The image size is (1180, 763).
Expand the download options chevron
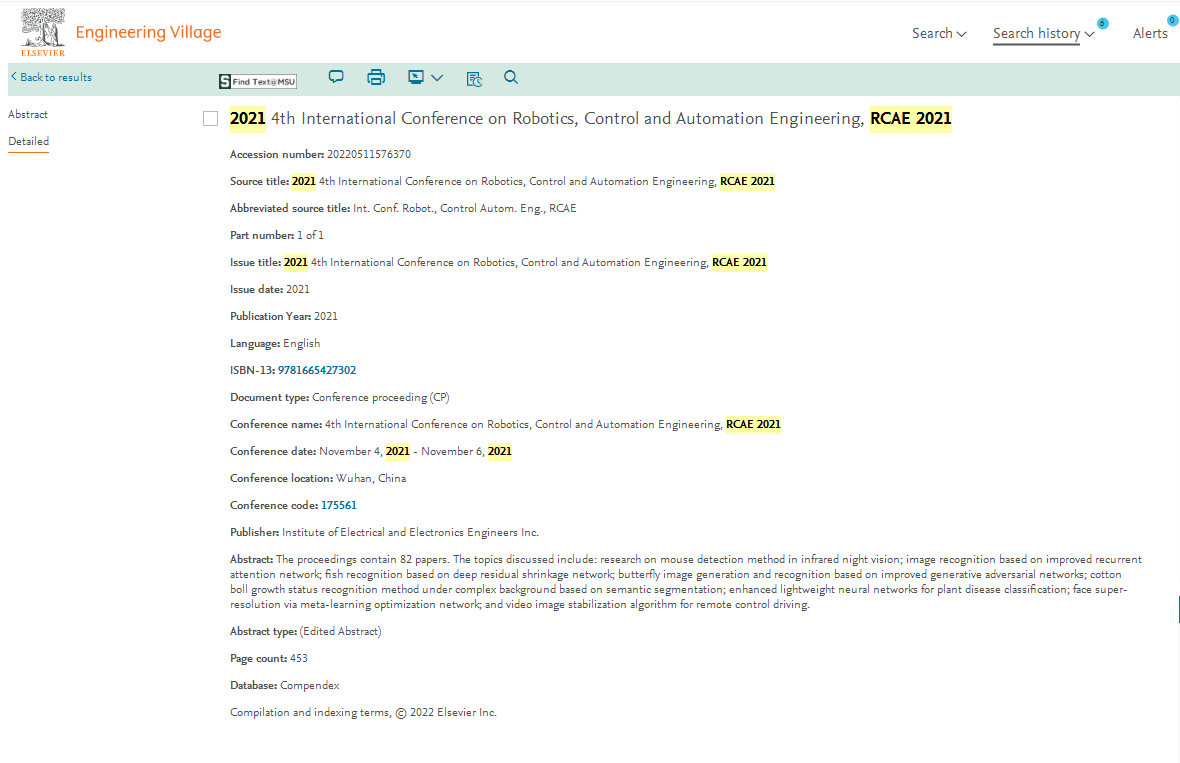tap(437, 78)
